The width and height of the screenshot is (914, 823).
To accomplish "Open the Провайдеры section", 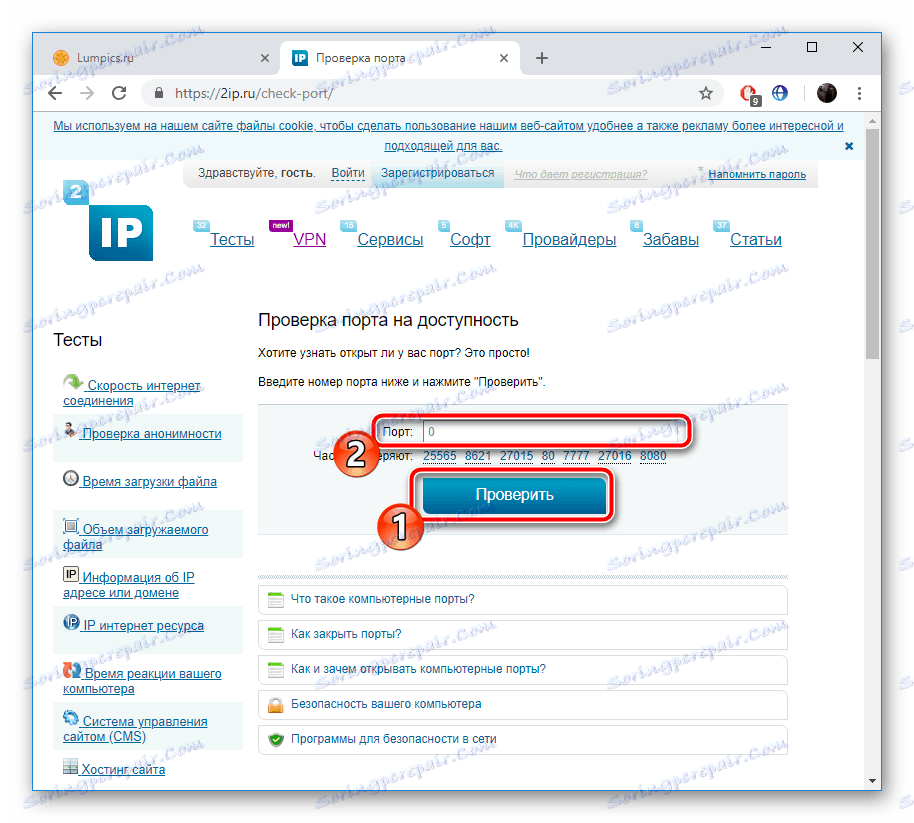I will pyautogui.click(x=569, y=239).
